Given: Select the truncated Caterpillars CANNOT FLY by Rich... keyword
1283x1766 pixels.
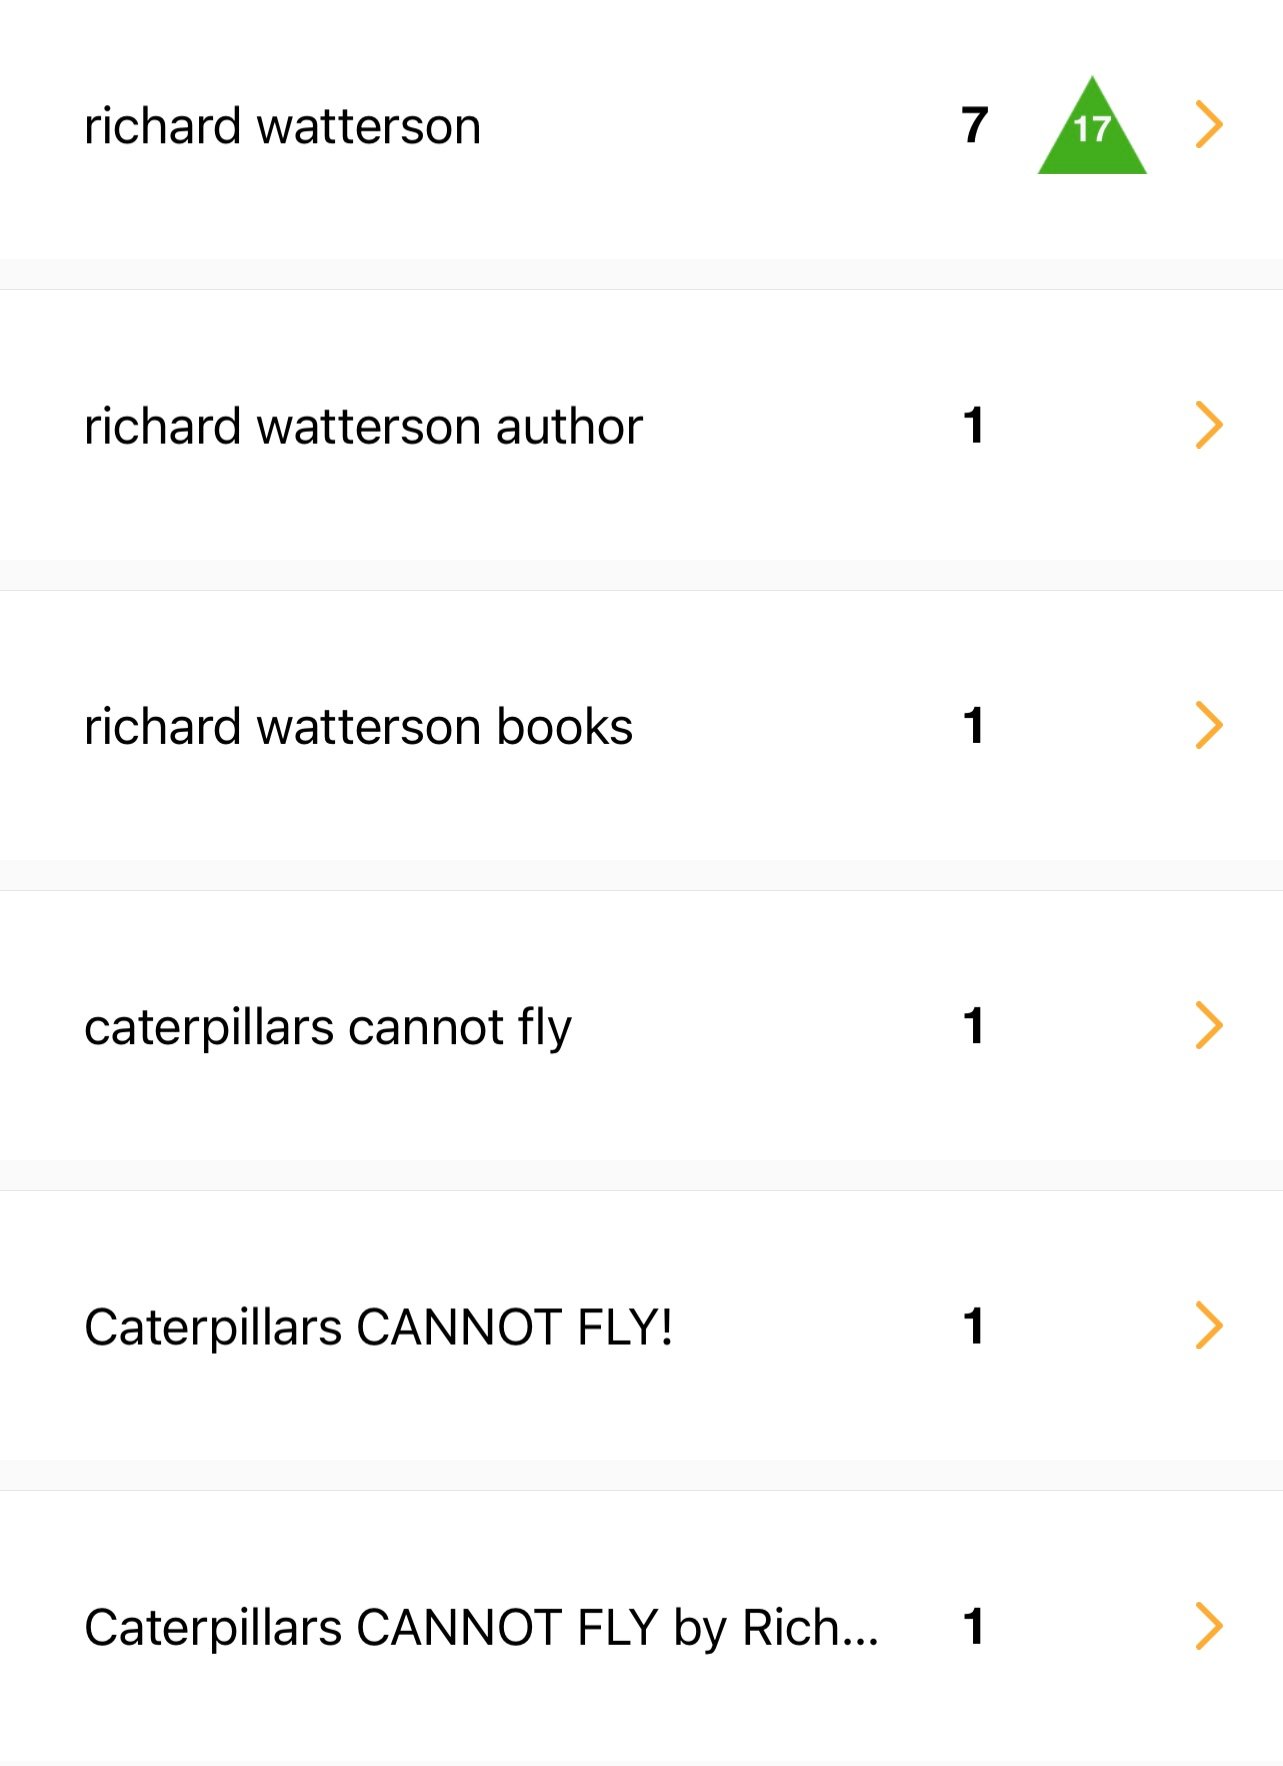Looking at the screenshot, I should 481,1628.
